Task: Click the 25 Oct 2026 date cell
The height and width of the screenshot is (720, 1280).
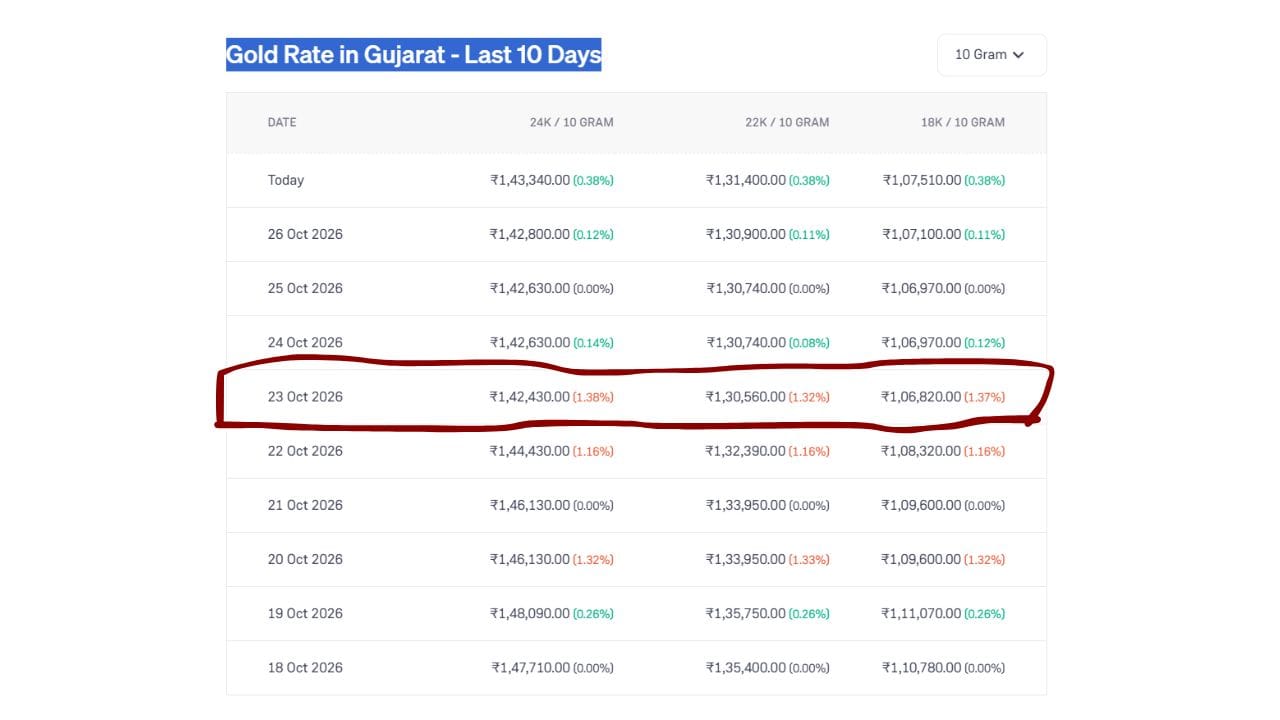Action: (x=305, y=288)
